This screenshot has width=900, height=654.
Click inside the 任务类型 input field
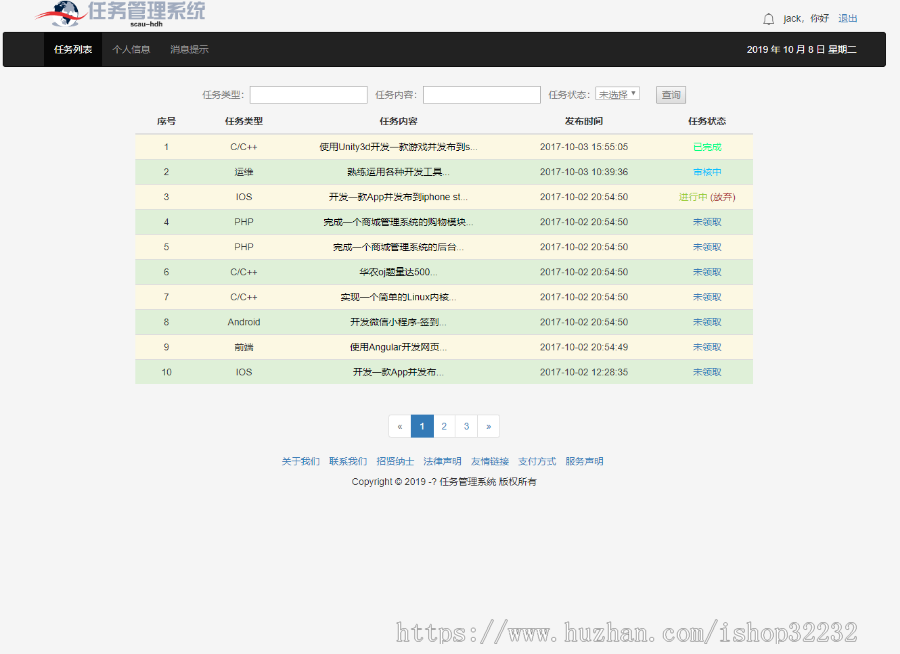tap(308, 94)
